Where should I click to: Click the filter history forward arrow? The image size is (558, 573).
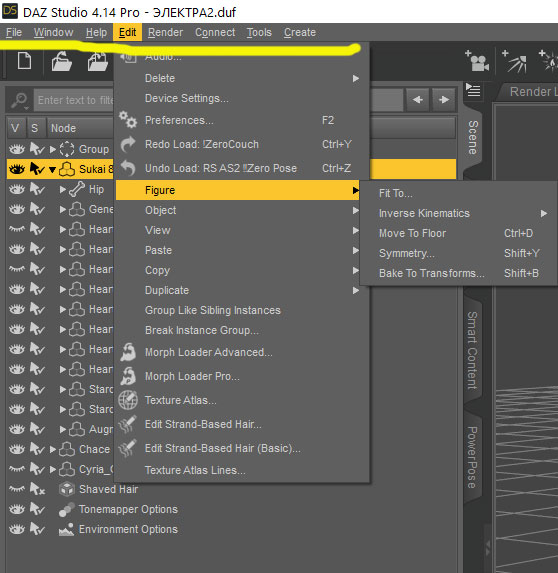click(444, 99)
